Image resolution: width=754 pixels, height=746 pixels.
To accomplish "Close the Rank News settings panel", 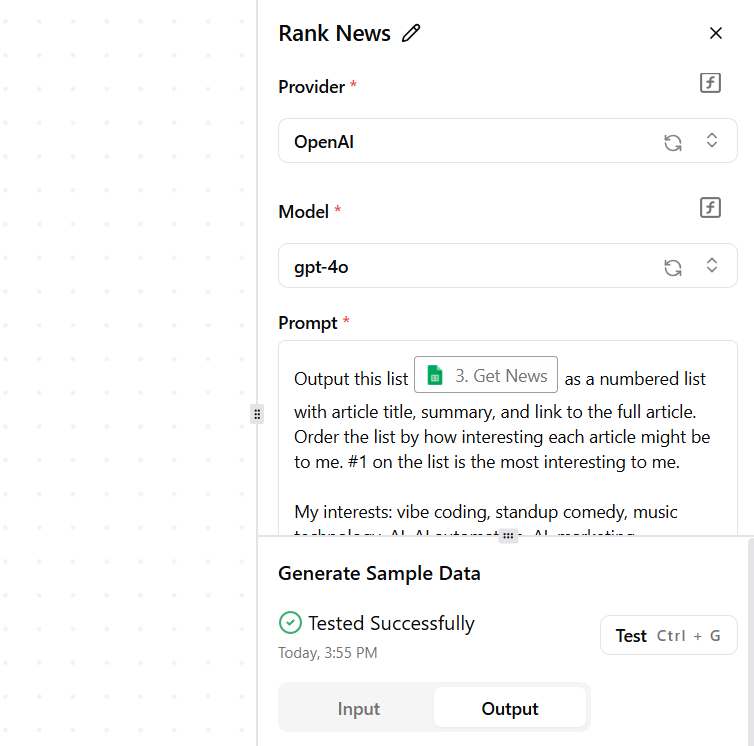I will (x=715, y=33).
